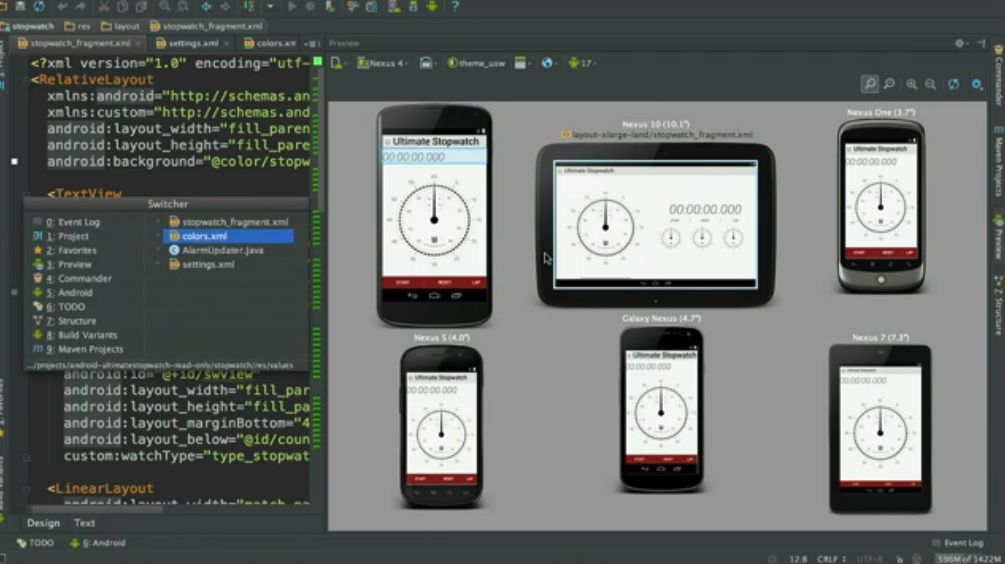The image size is (1005, 564).
Task: Click the zoom in preview icon
Action: 911,84
